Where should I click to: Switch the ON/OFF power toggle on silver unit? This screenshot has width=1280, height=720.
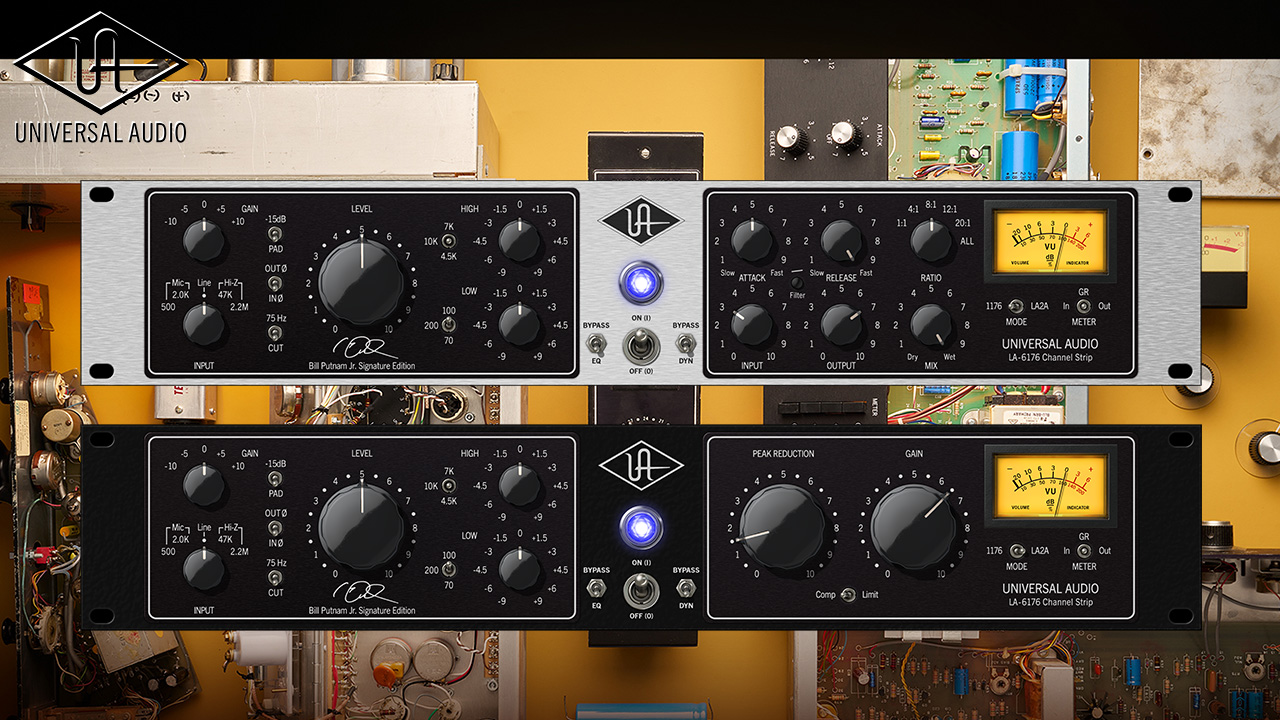click(x=641, y=346)
